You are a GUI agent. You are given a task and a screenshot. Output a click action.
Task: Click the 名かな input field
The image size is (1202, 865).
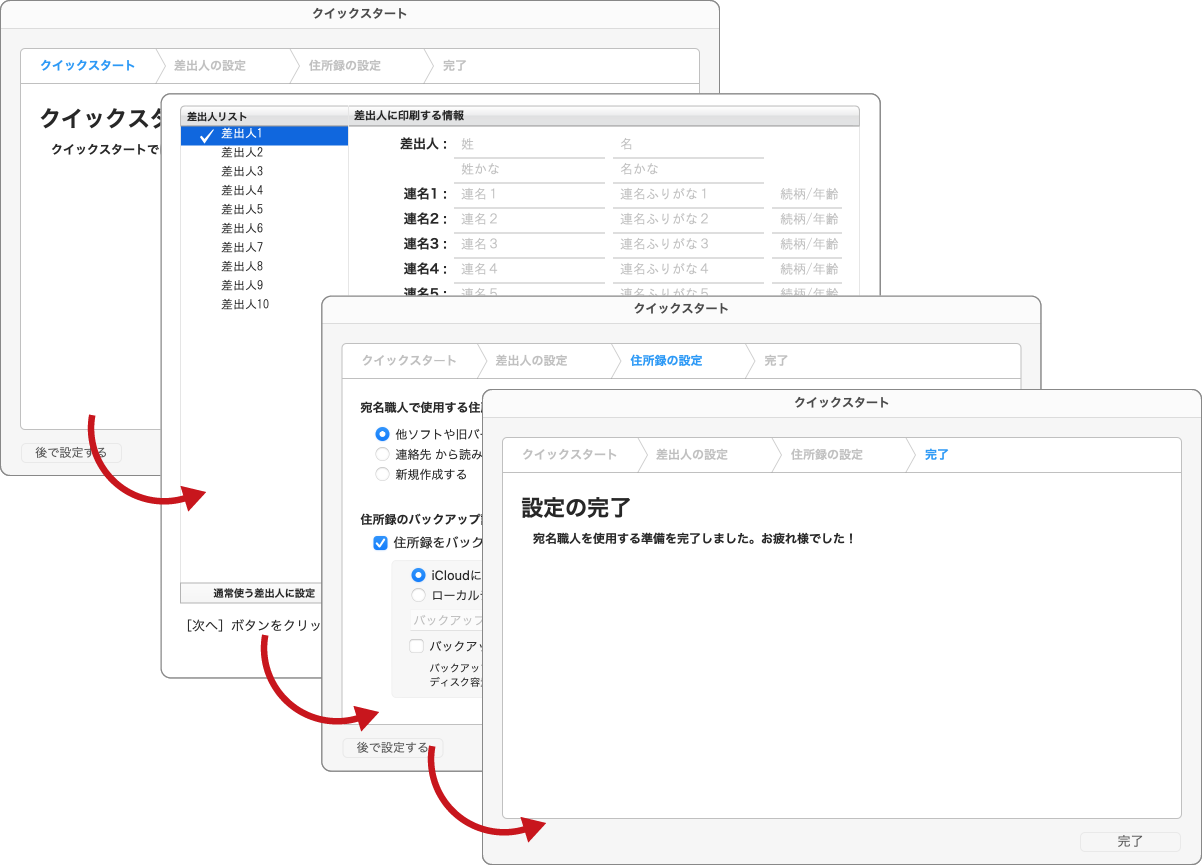point(688,170)
